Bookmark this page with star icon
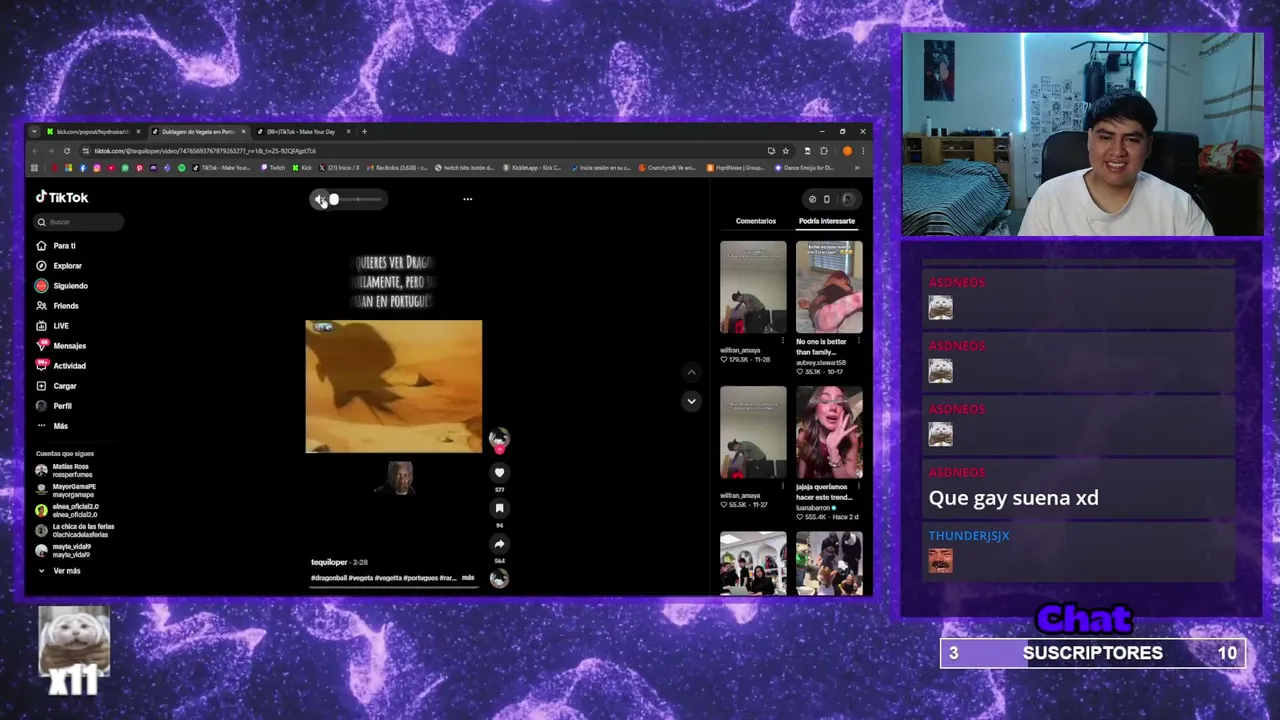Image resolution: width=1280 pixels, height=720 pixels. tap(785, 151)
